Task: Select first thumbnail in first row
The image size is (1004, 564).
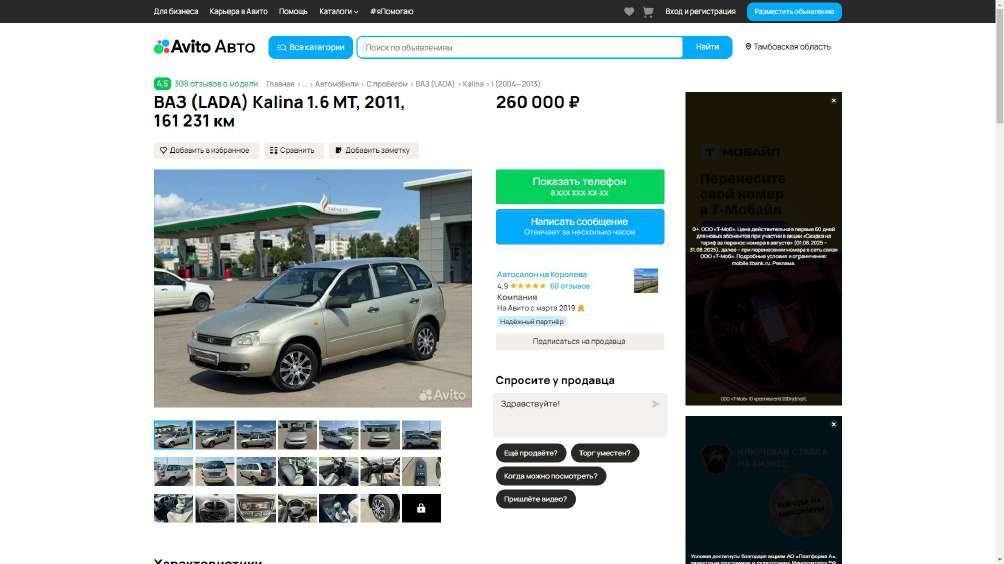Action: pos(173,435)
